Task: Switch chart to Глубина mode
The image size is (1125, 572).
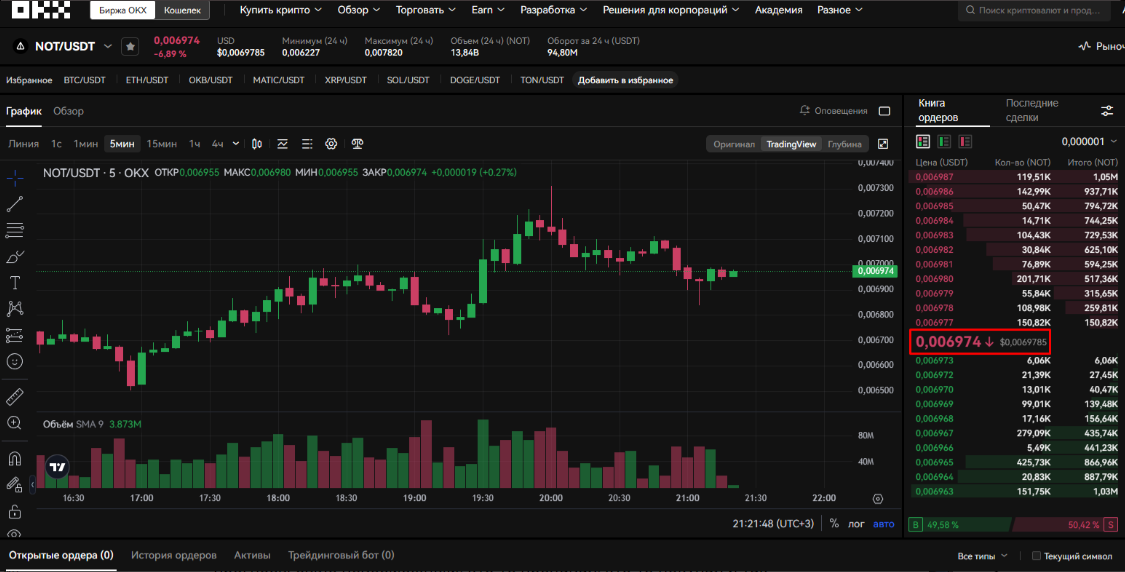Action: 844,144
